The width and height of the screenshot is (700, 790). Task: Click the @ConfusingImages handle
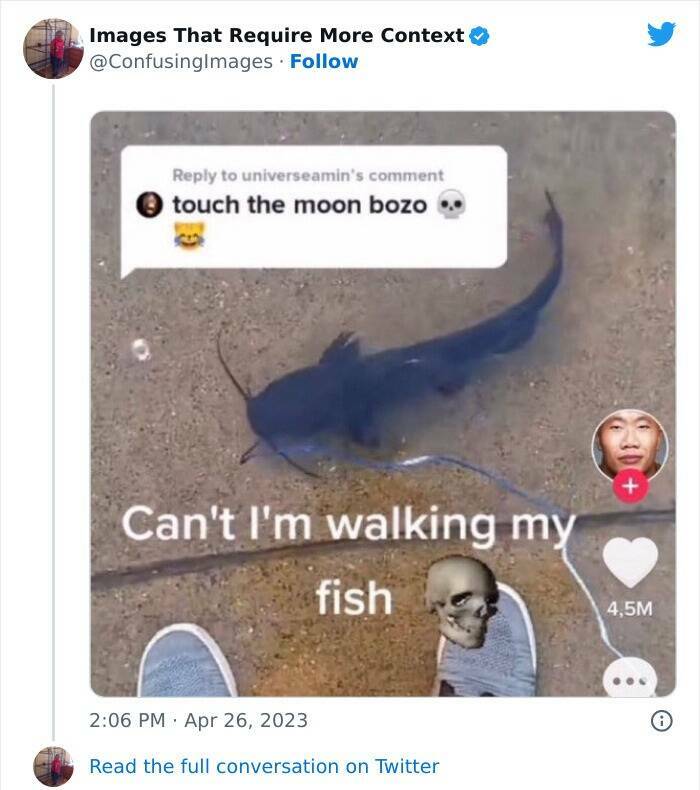(x=181, y=62)
